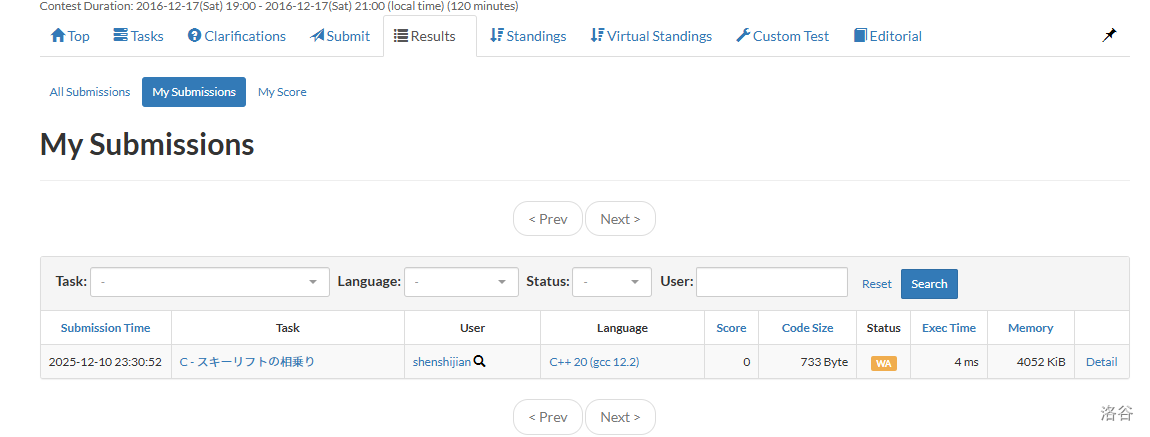Open the Tasks tab

[138, 36]
